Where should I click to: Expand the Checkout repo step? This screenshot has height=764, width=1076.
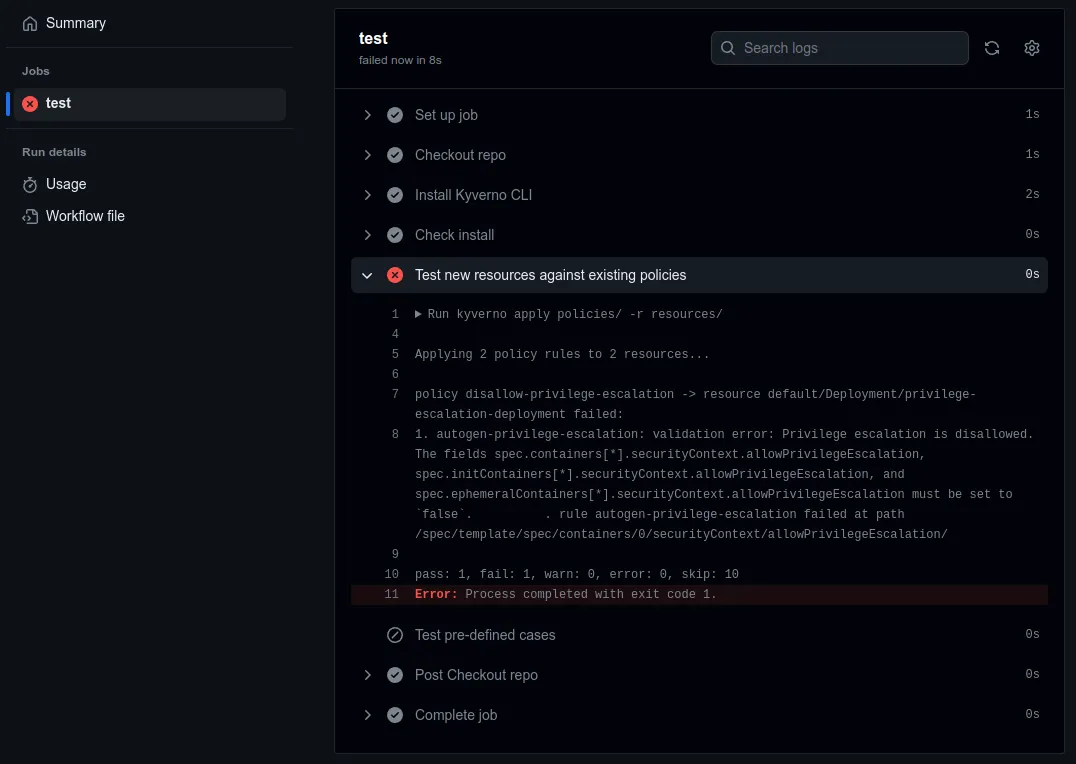(368, 155)
